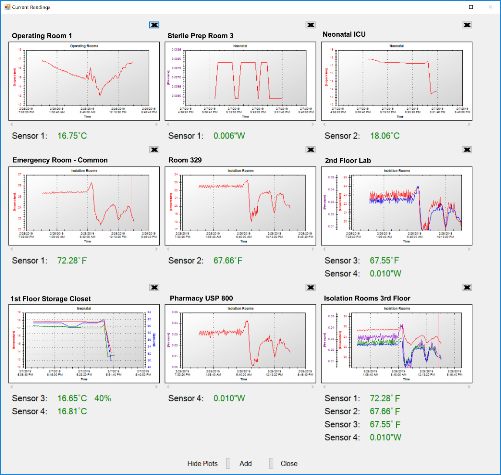501x475 pixels.
Task: Select the Room 329 heading
Action: pyautogui.click(x=185, y=160)
